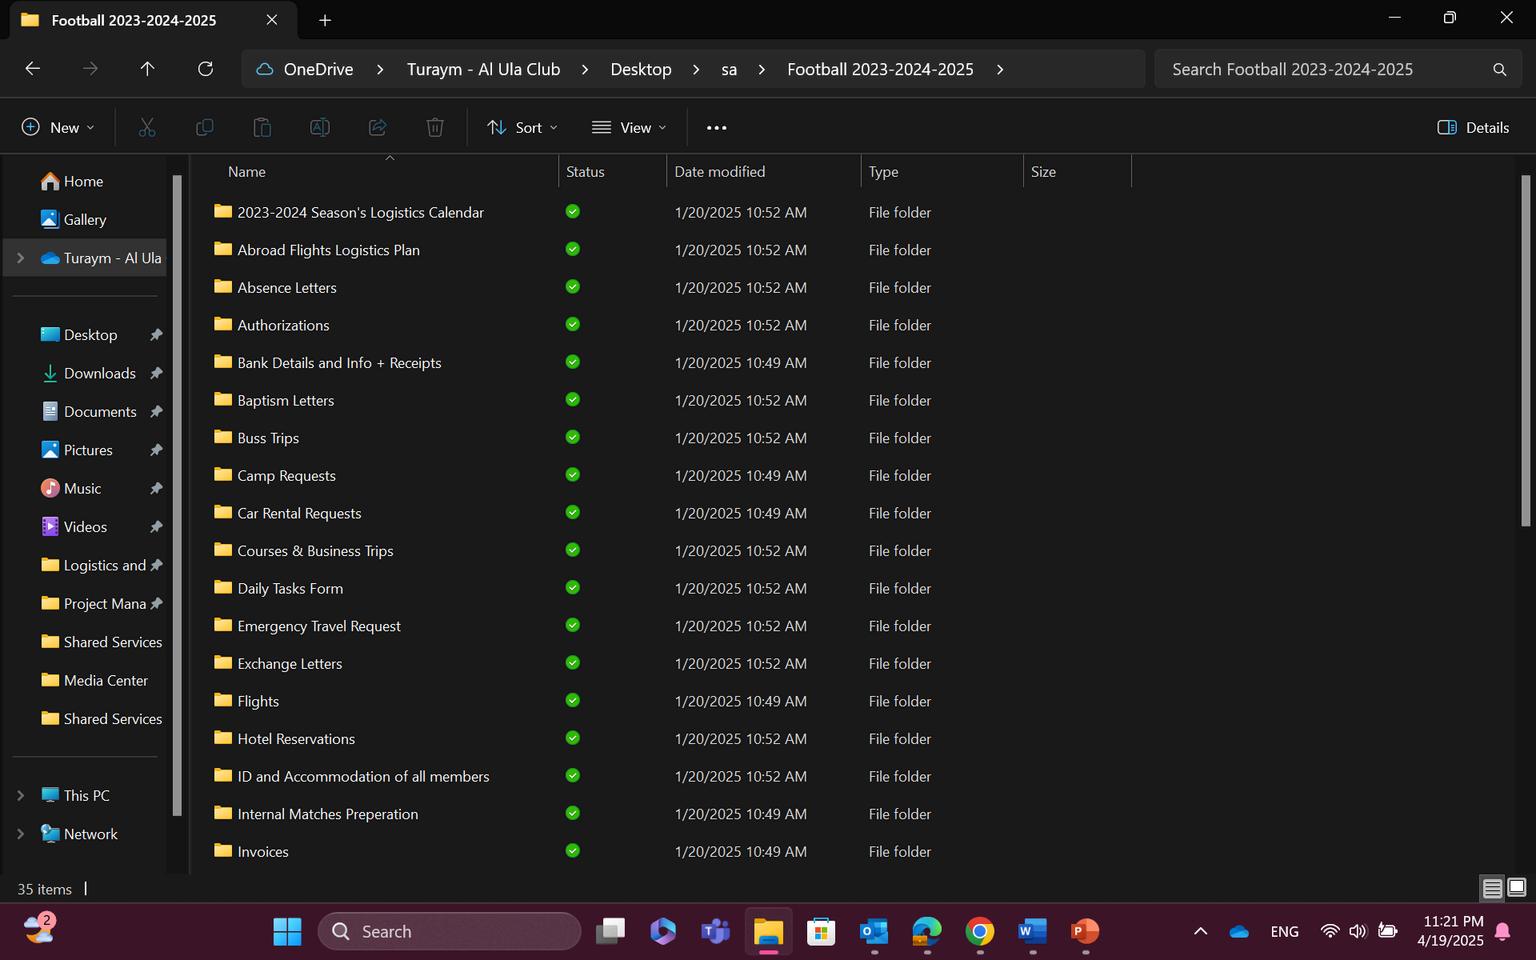1536x960 pixels.
Task: Go up one folder level
Action: pos(147,69)
